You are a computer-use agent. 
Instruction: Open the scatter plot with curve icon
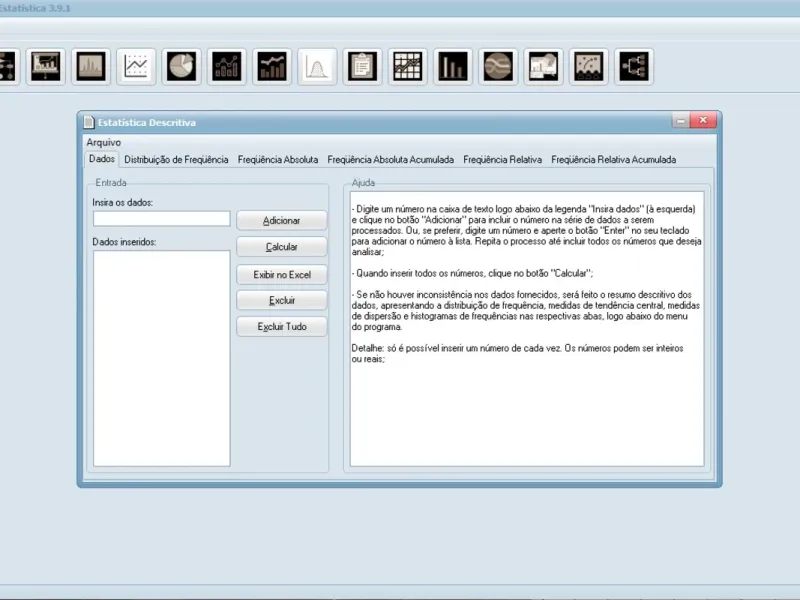click(589, 66)
